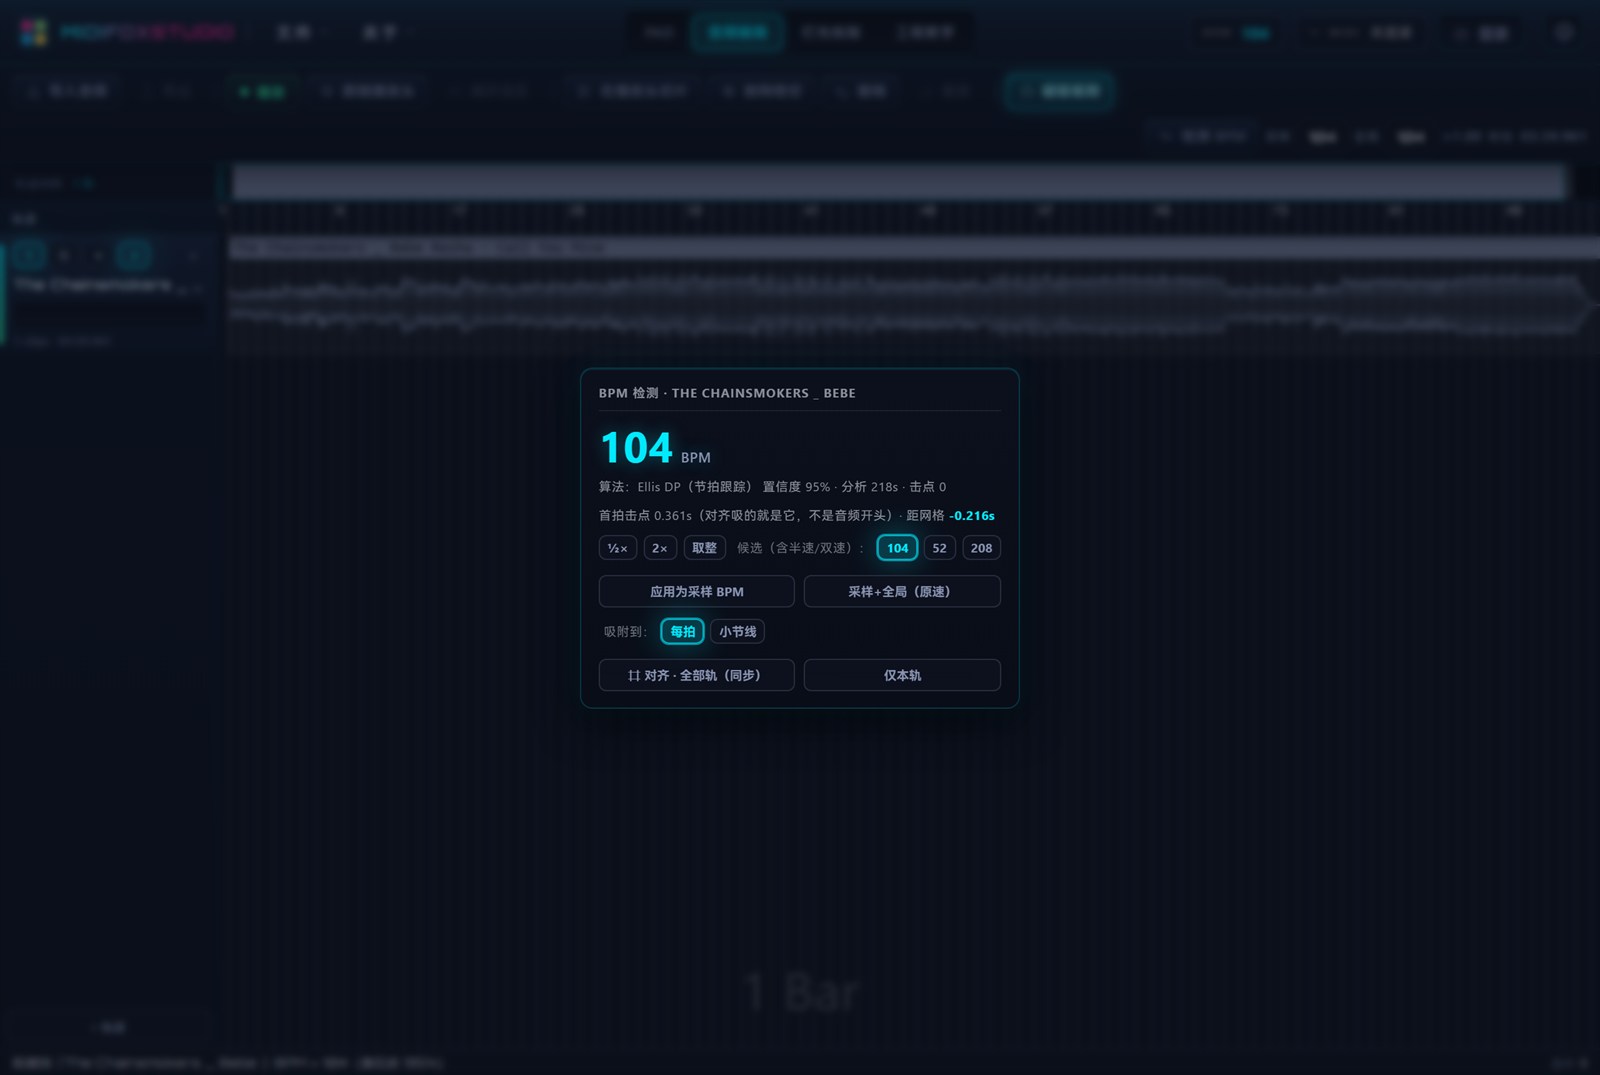Click the 首拍击点 0.361s text
Screen dimensions: 1600x1075
(x=645, y=516)
